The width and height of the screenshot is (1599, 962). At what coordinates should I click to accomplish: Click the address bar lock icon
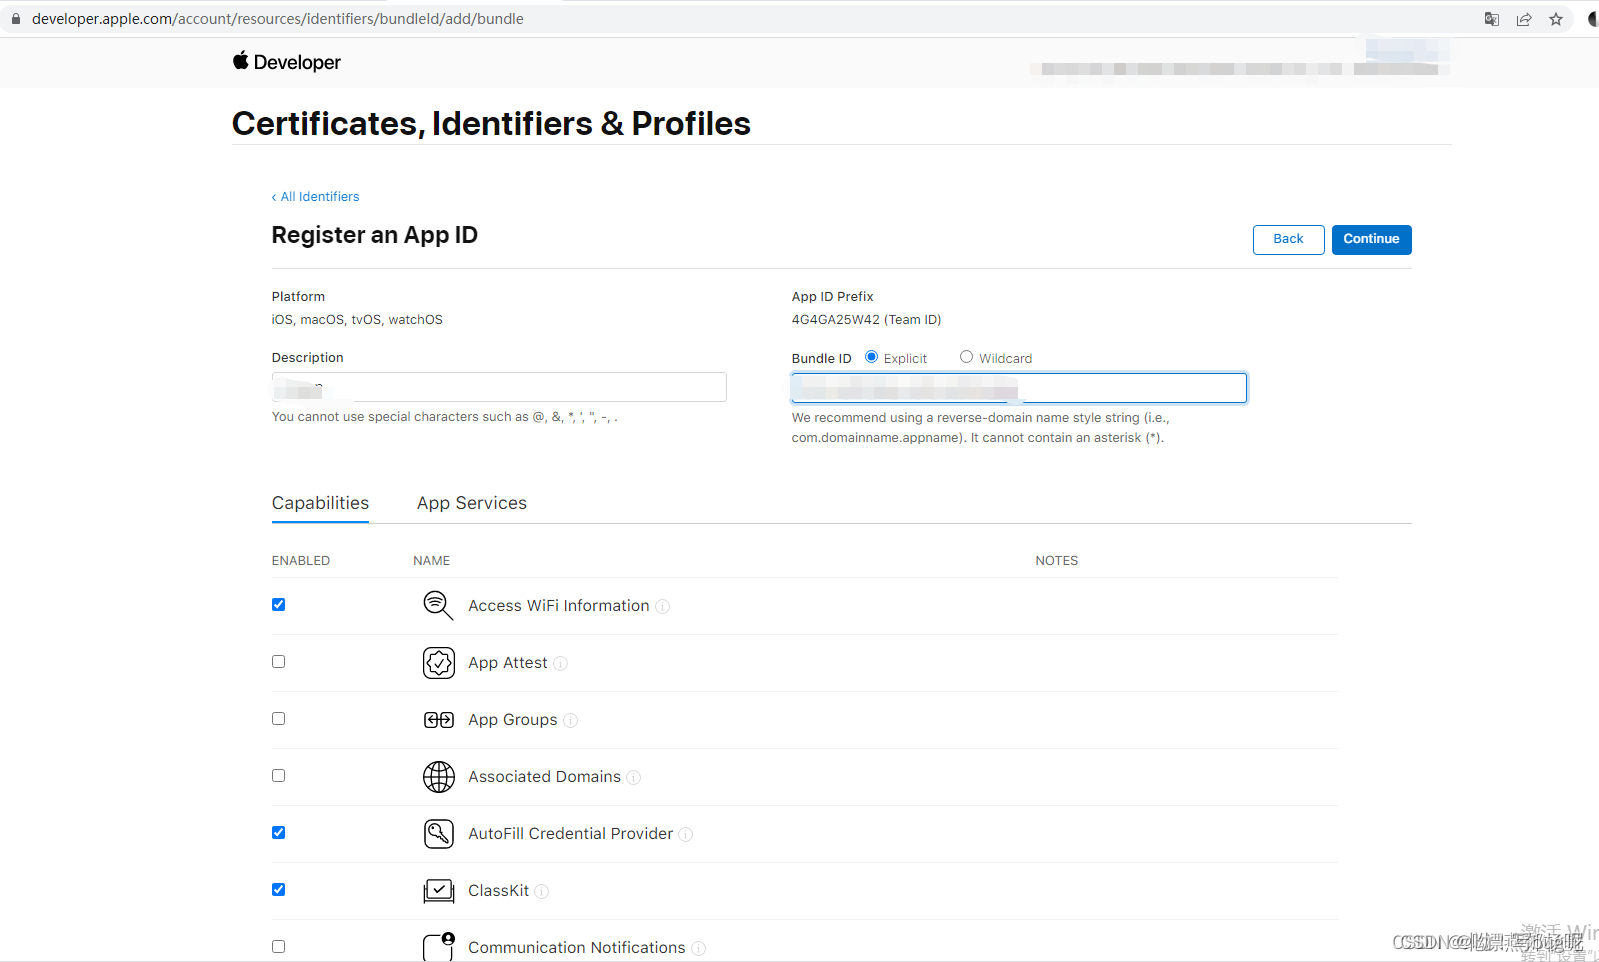click(x=15, y=19)
